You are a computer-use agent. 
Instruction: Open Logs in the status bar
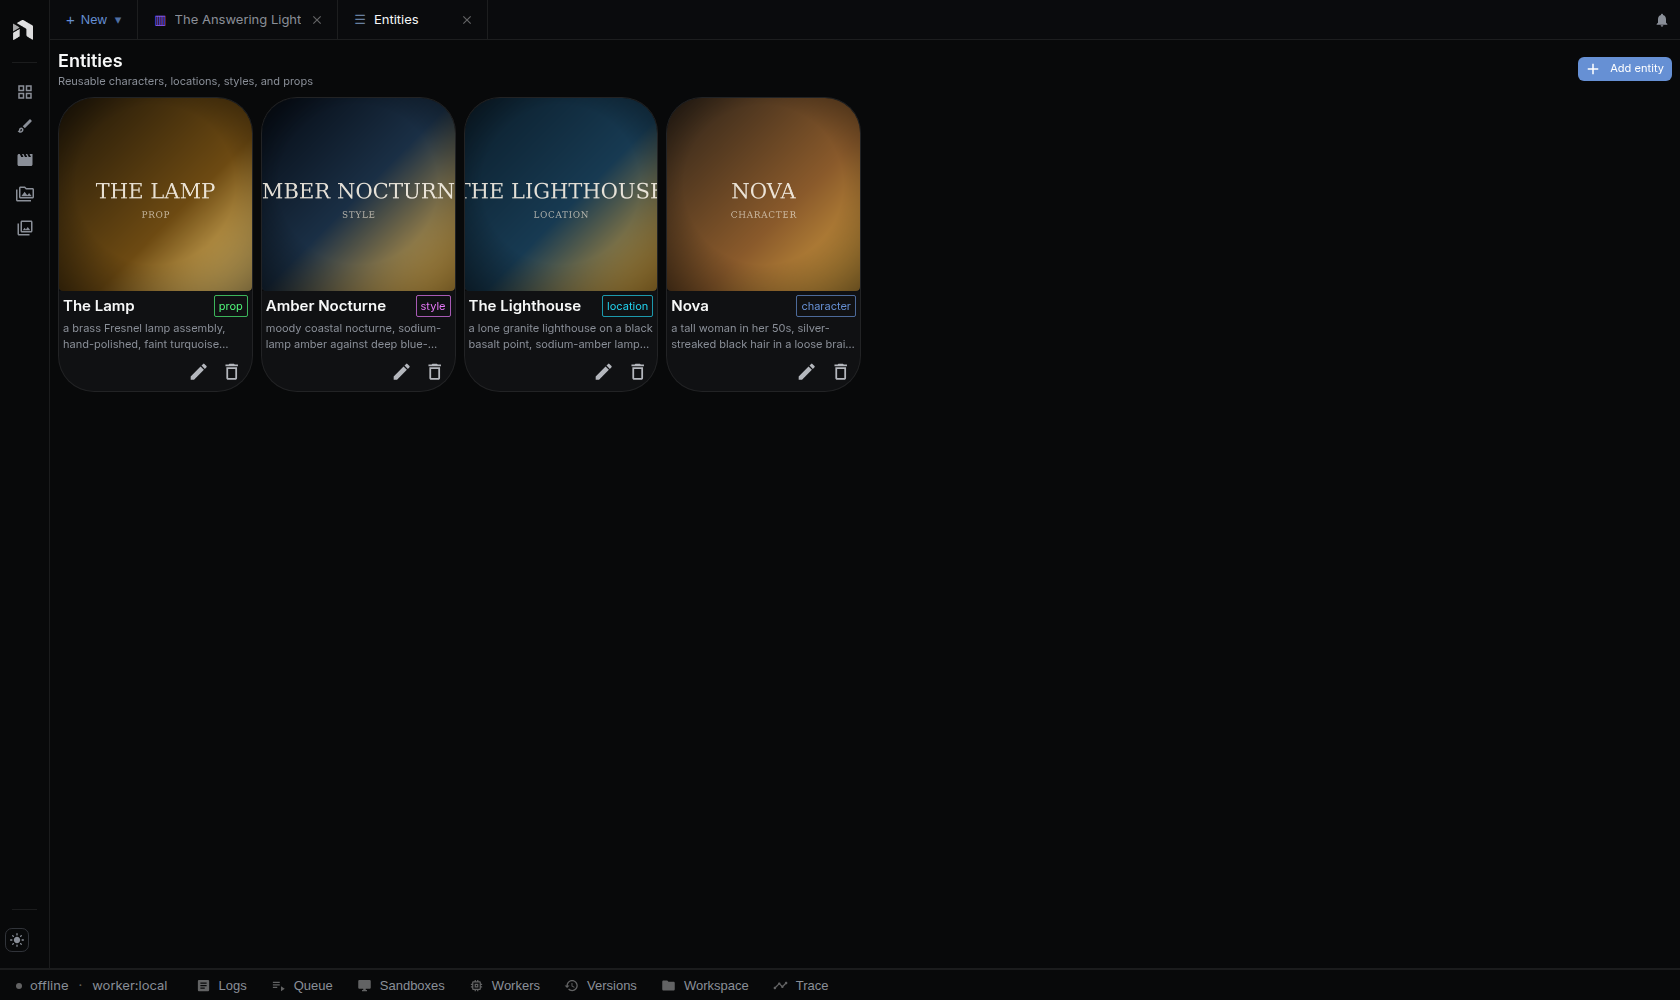(x=222, y=986)
